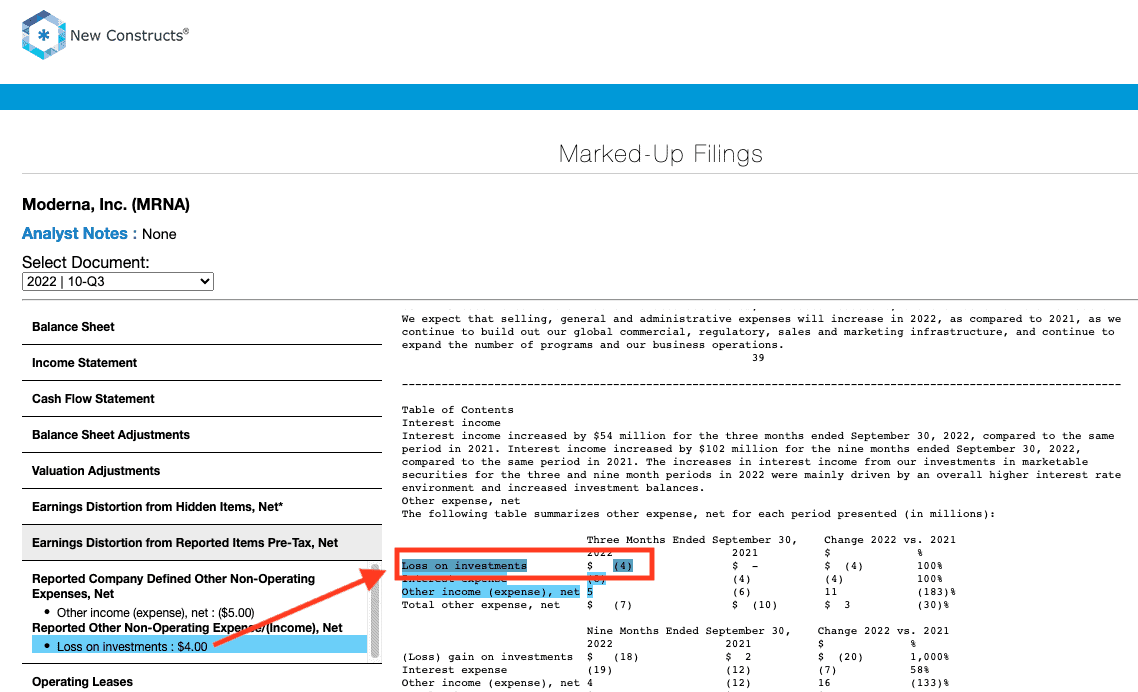Click 'Total other expense, net' row label
Image resolution: width=1138 pixels, height=692 pixels.
point(481,605)
